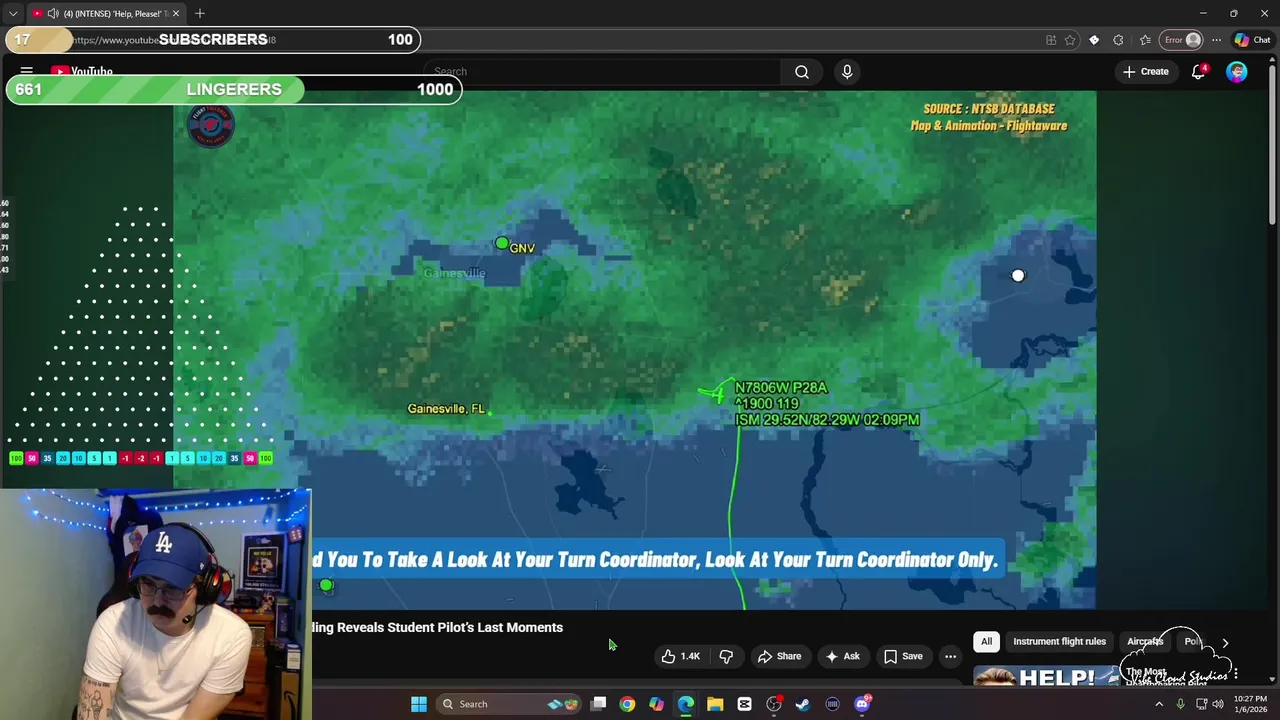Image resolution: width=1280 pixels, height=720 pixels.
Task: Open browser settings and more ellipsis
Action: (1216, 40)
